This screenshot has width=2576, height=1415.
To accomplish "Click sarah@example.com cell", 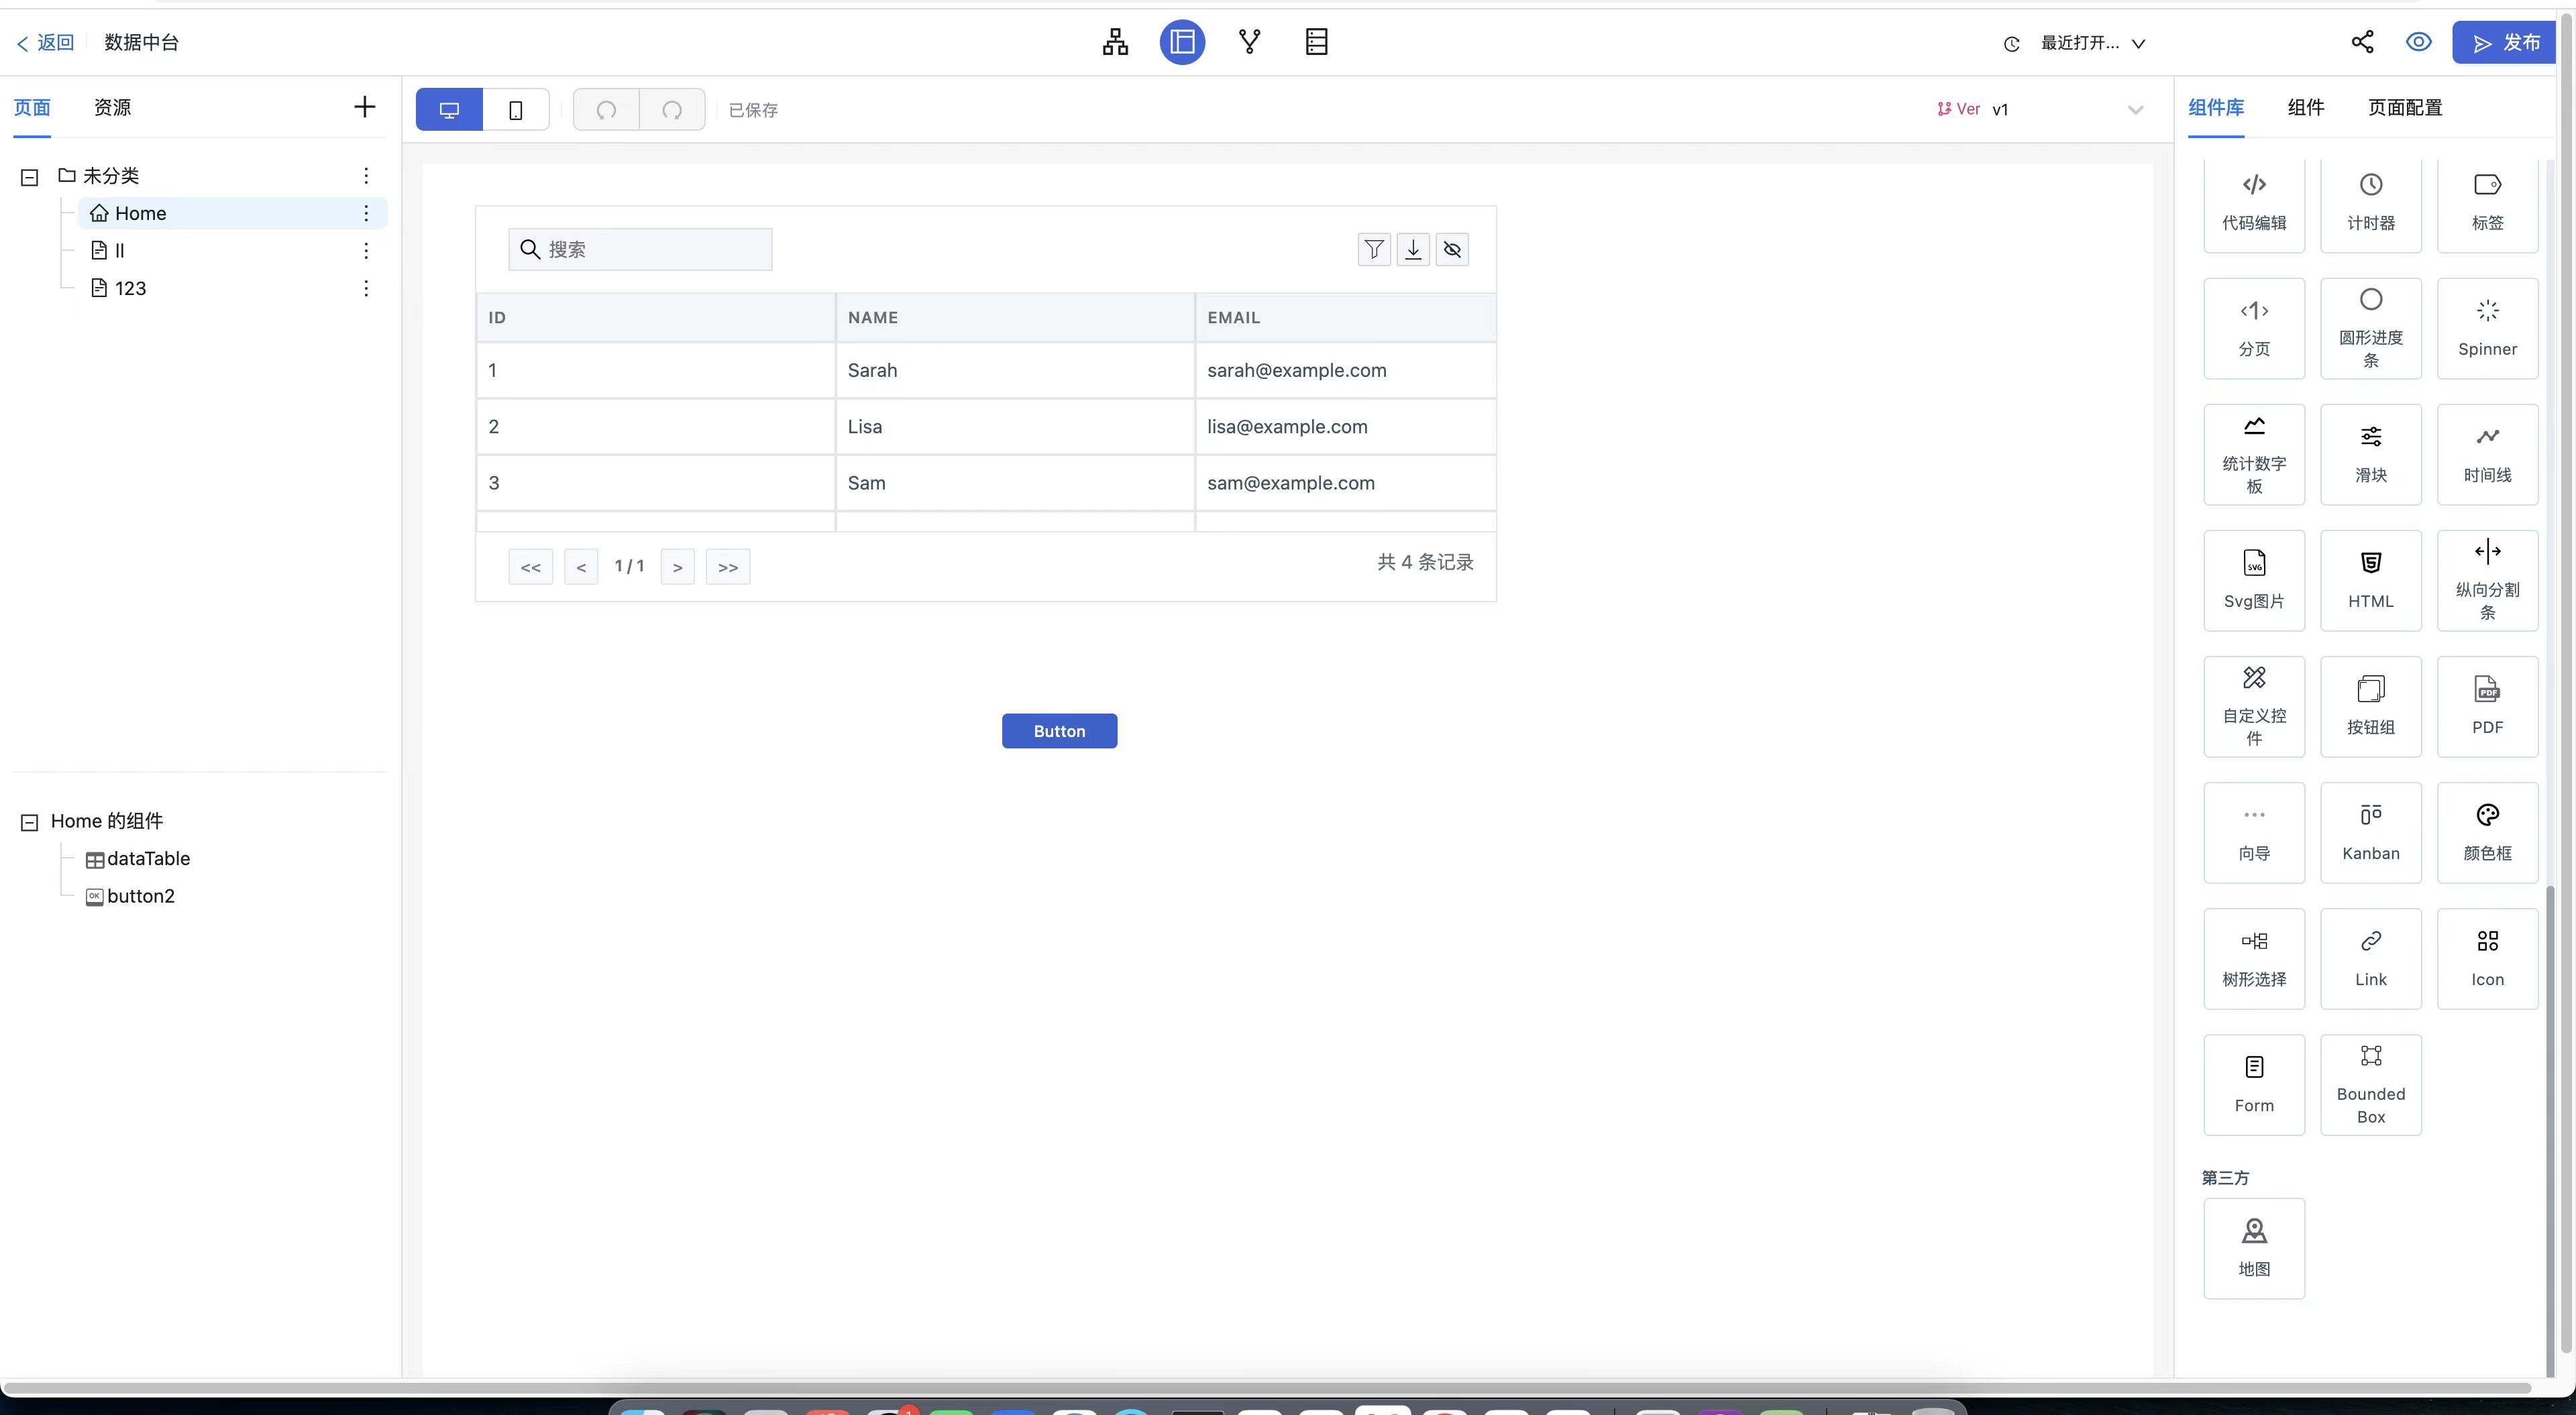I will [x=1346, y=370].
